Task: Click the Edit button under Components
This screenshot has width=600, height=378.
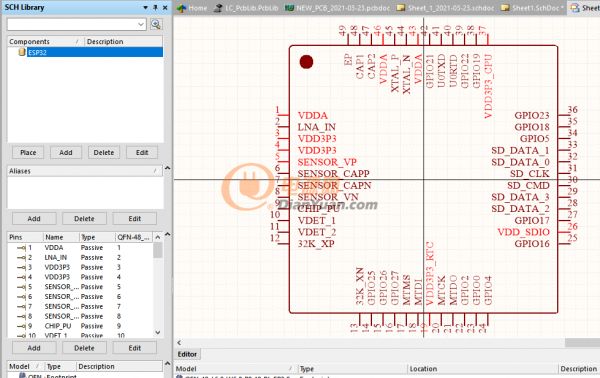Action: coord(142,152)
